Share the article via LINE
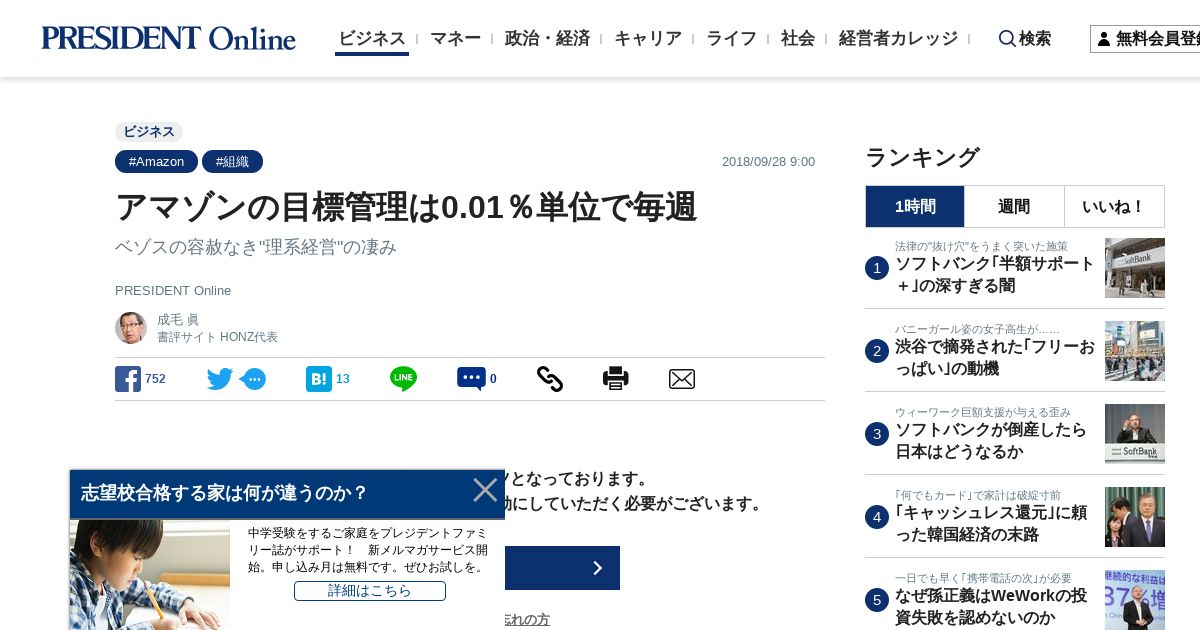The height and width of the screenshot is (630, 1200). click(x=403, y=379)
